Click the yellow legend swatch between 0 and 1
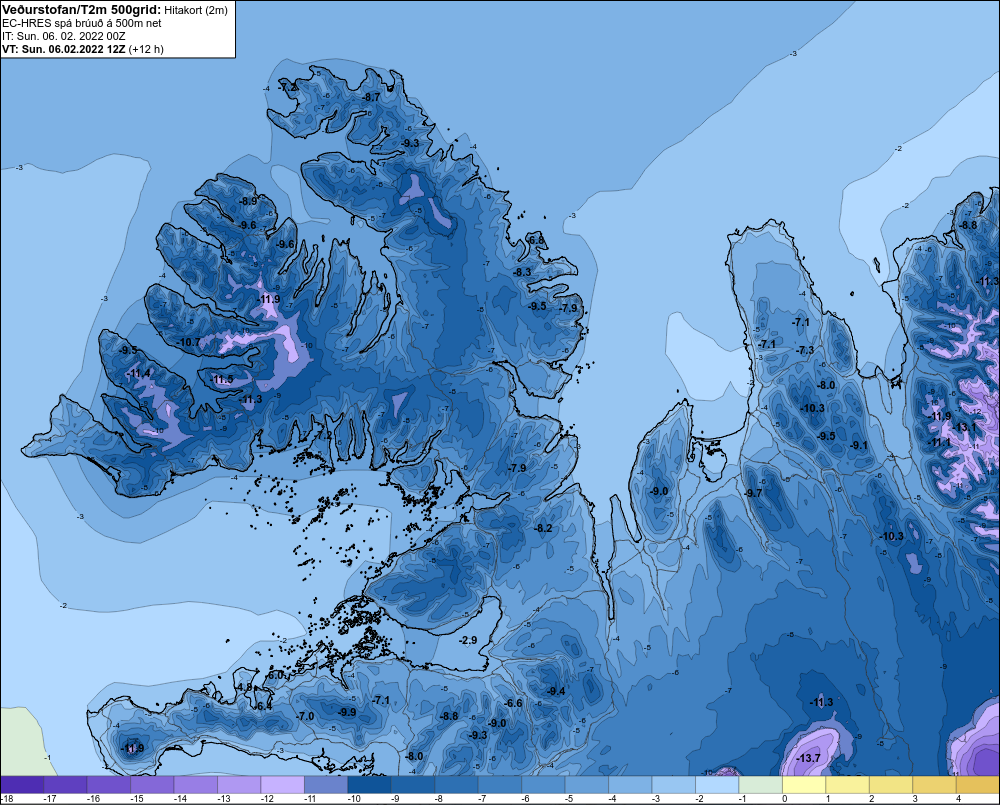This screenshot has width=1000, height=805. click(804, 784)
